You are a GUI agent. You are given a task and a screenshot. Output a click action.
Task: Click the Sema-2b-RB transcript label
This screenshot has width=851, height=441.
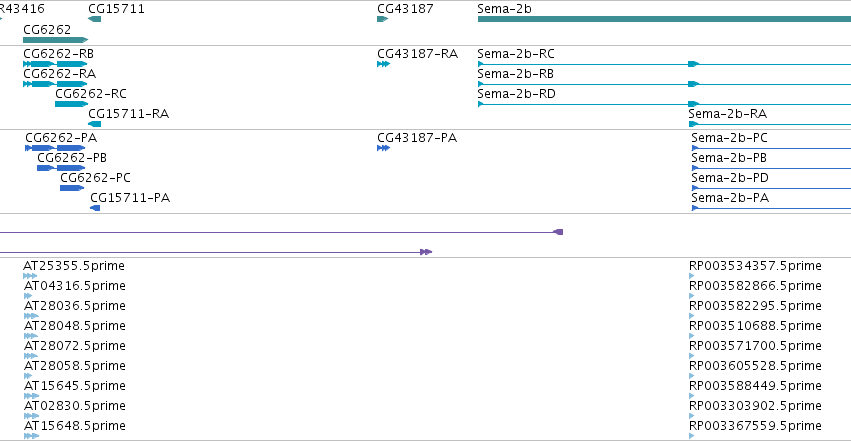[x=515, y=74]
